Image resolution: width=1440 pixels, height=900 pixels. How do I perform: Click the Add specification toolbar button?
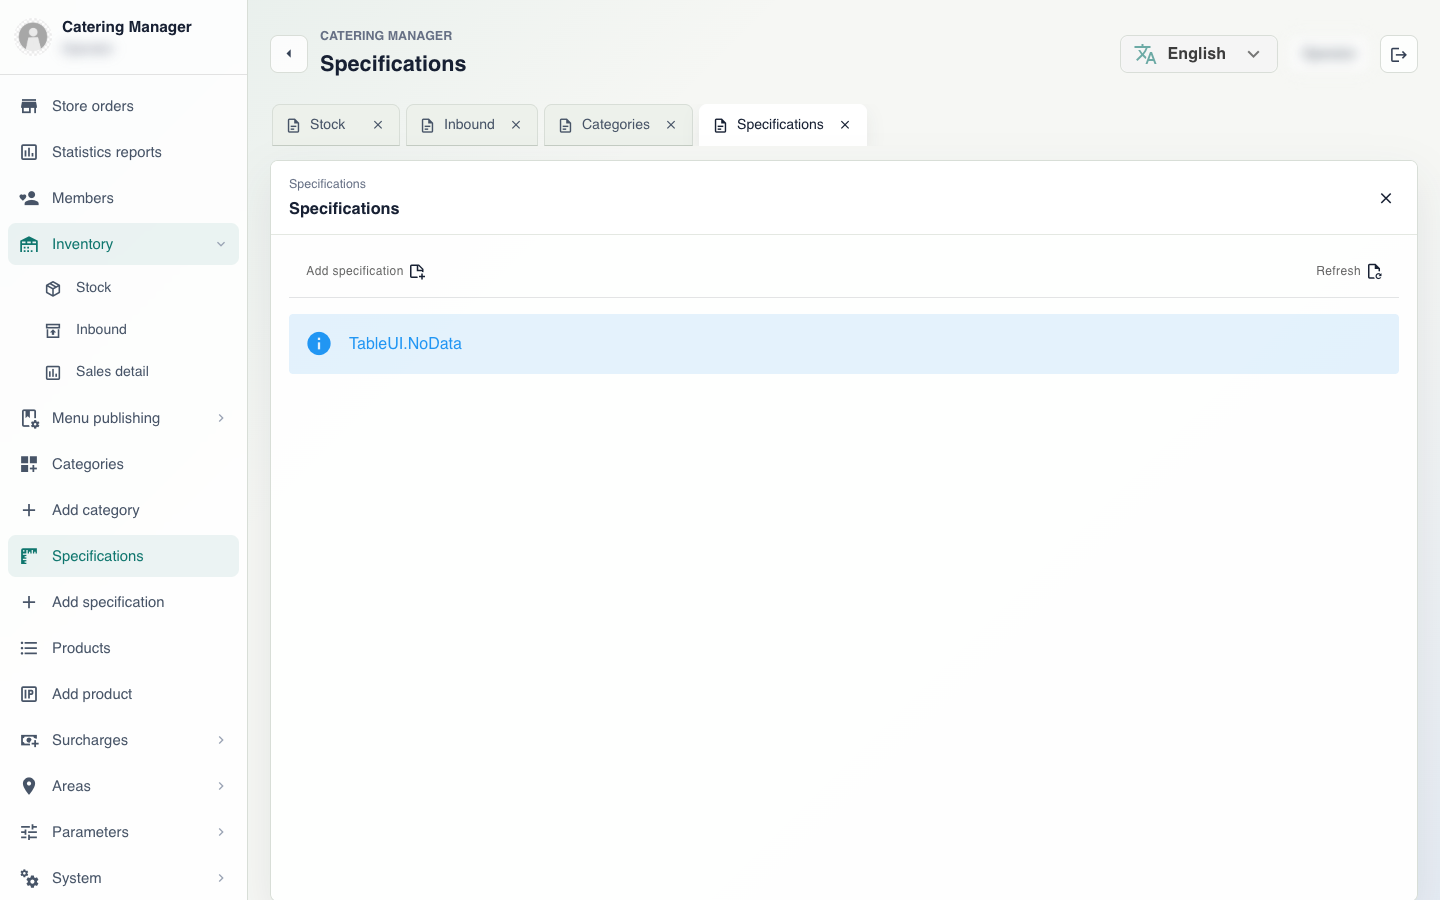[366, 271]
